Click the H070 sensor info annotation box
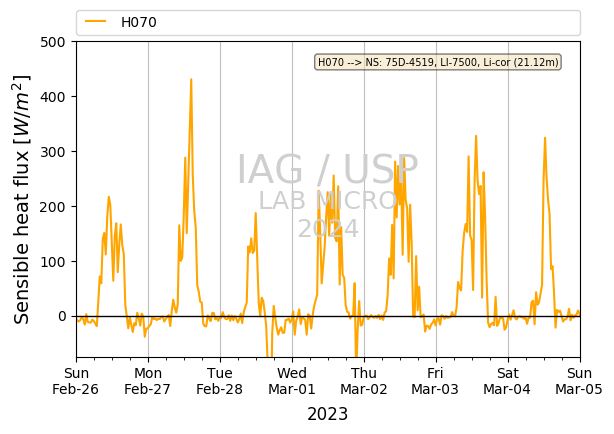This screenshot has height=434, width=614. pyautogui.click(x=438, y=62)
